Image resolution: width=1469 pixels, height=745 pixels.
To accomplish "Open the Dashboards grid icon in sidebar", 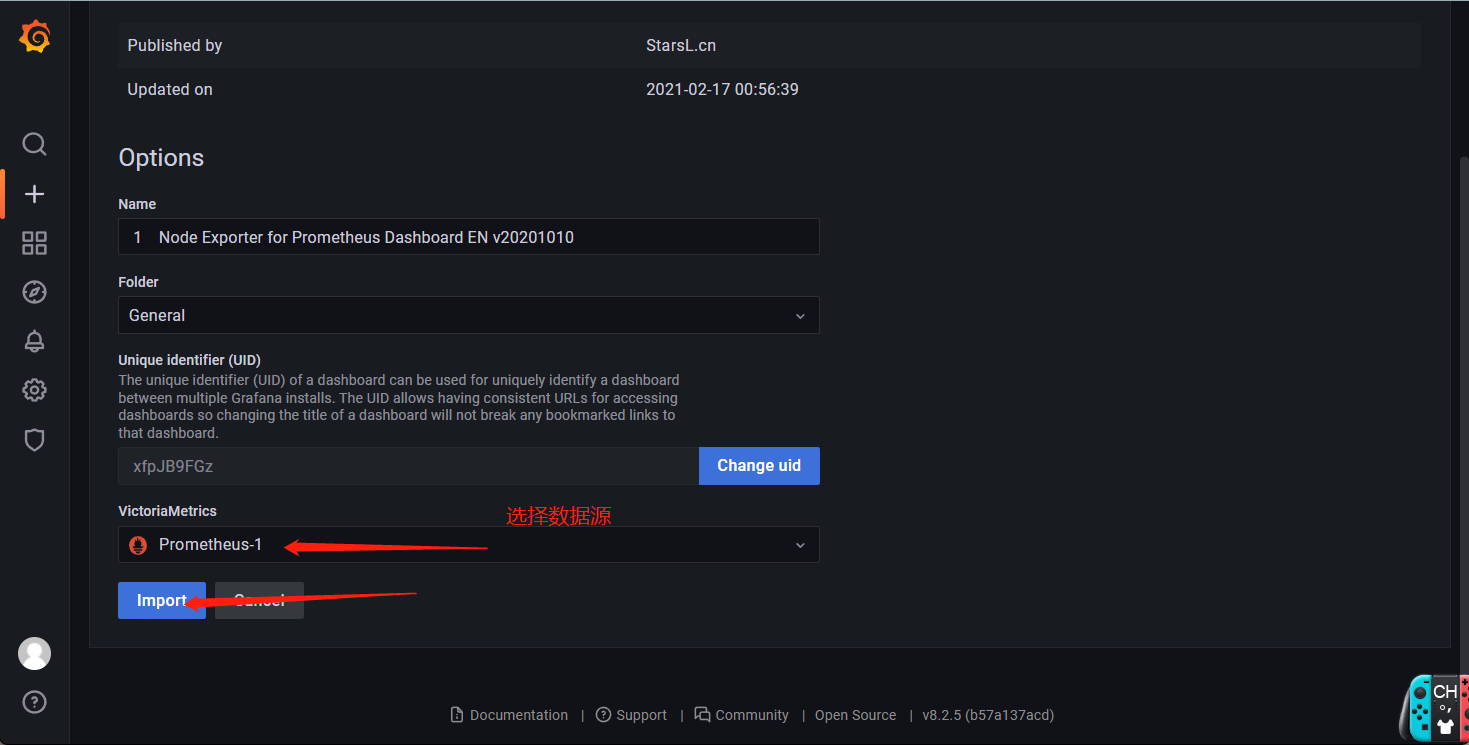I will (x=34, y=243).
